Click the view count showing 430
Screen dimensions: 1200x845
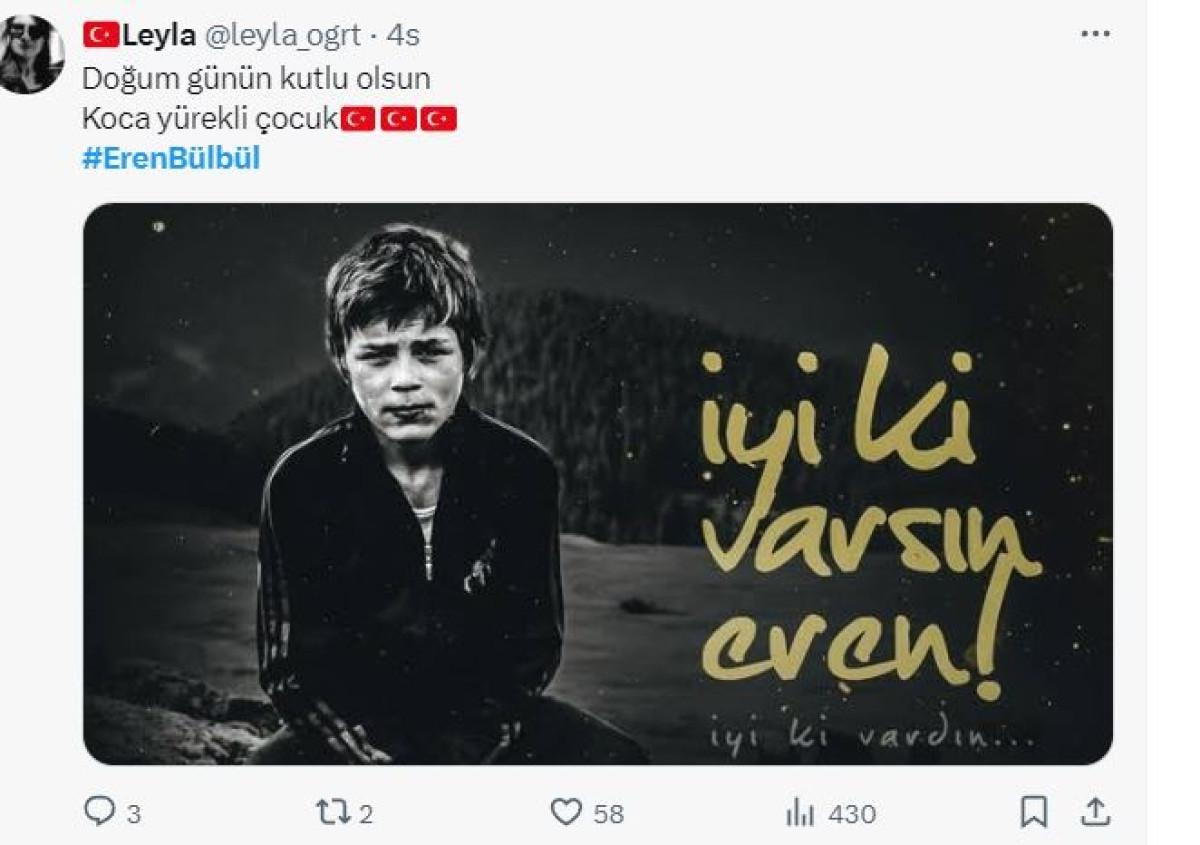(x=852, y=814)
